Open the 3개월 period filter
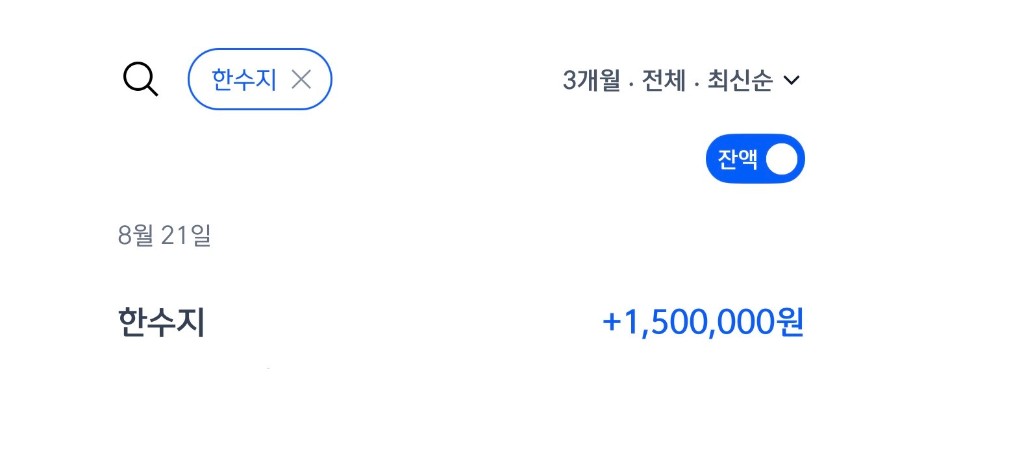Image resolution: width=1024 pixels, height=460 pixels. (591, 80)
